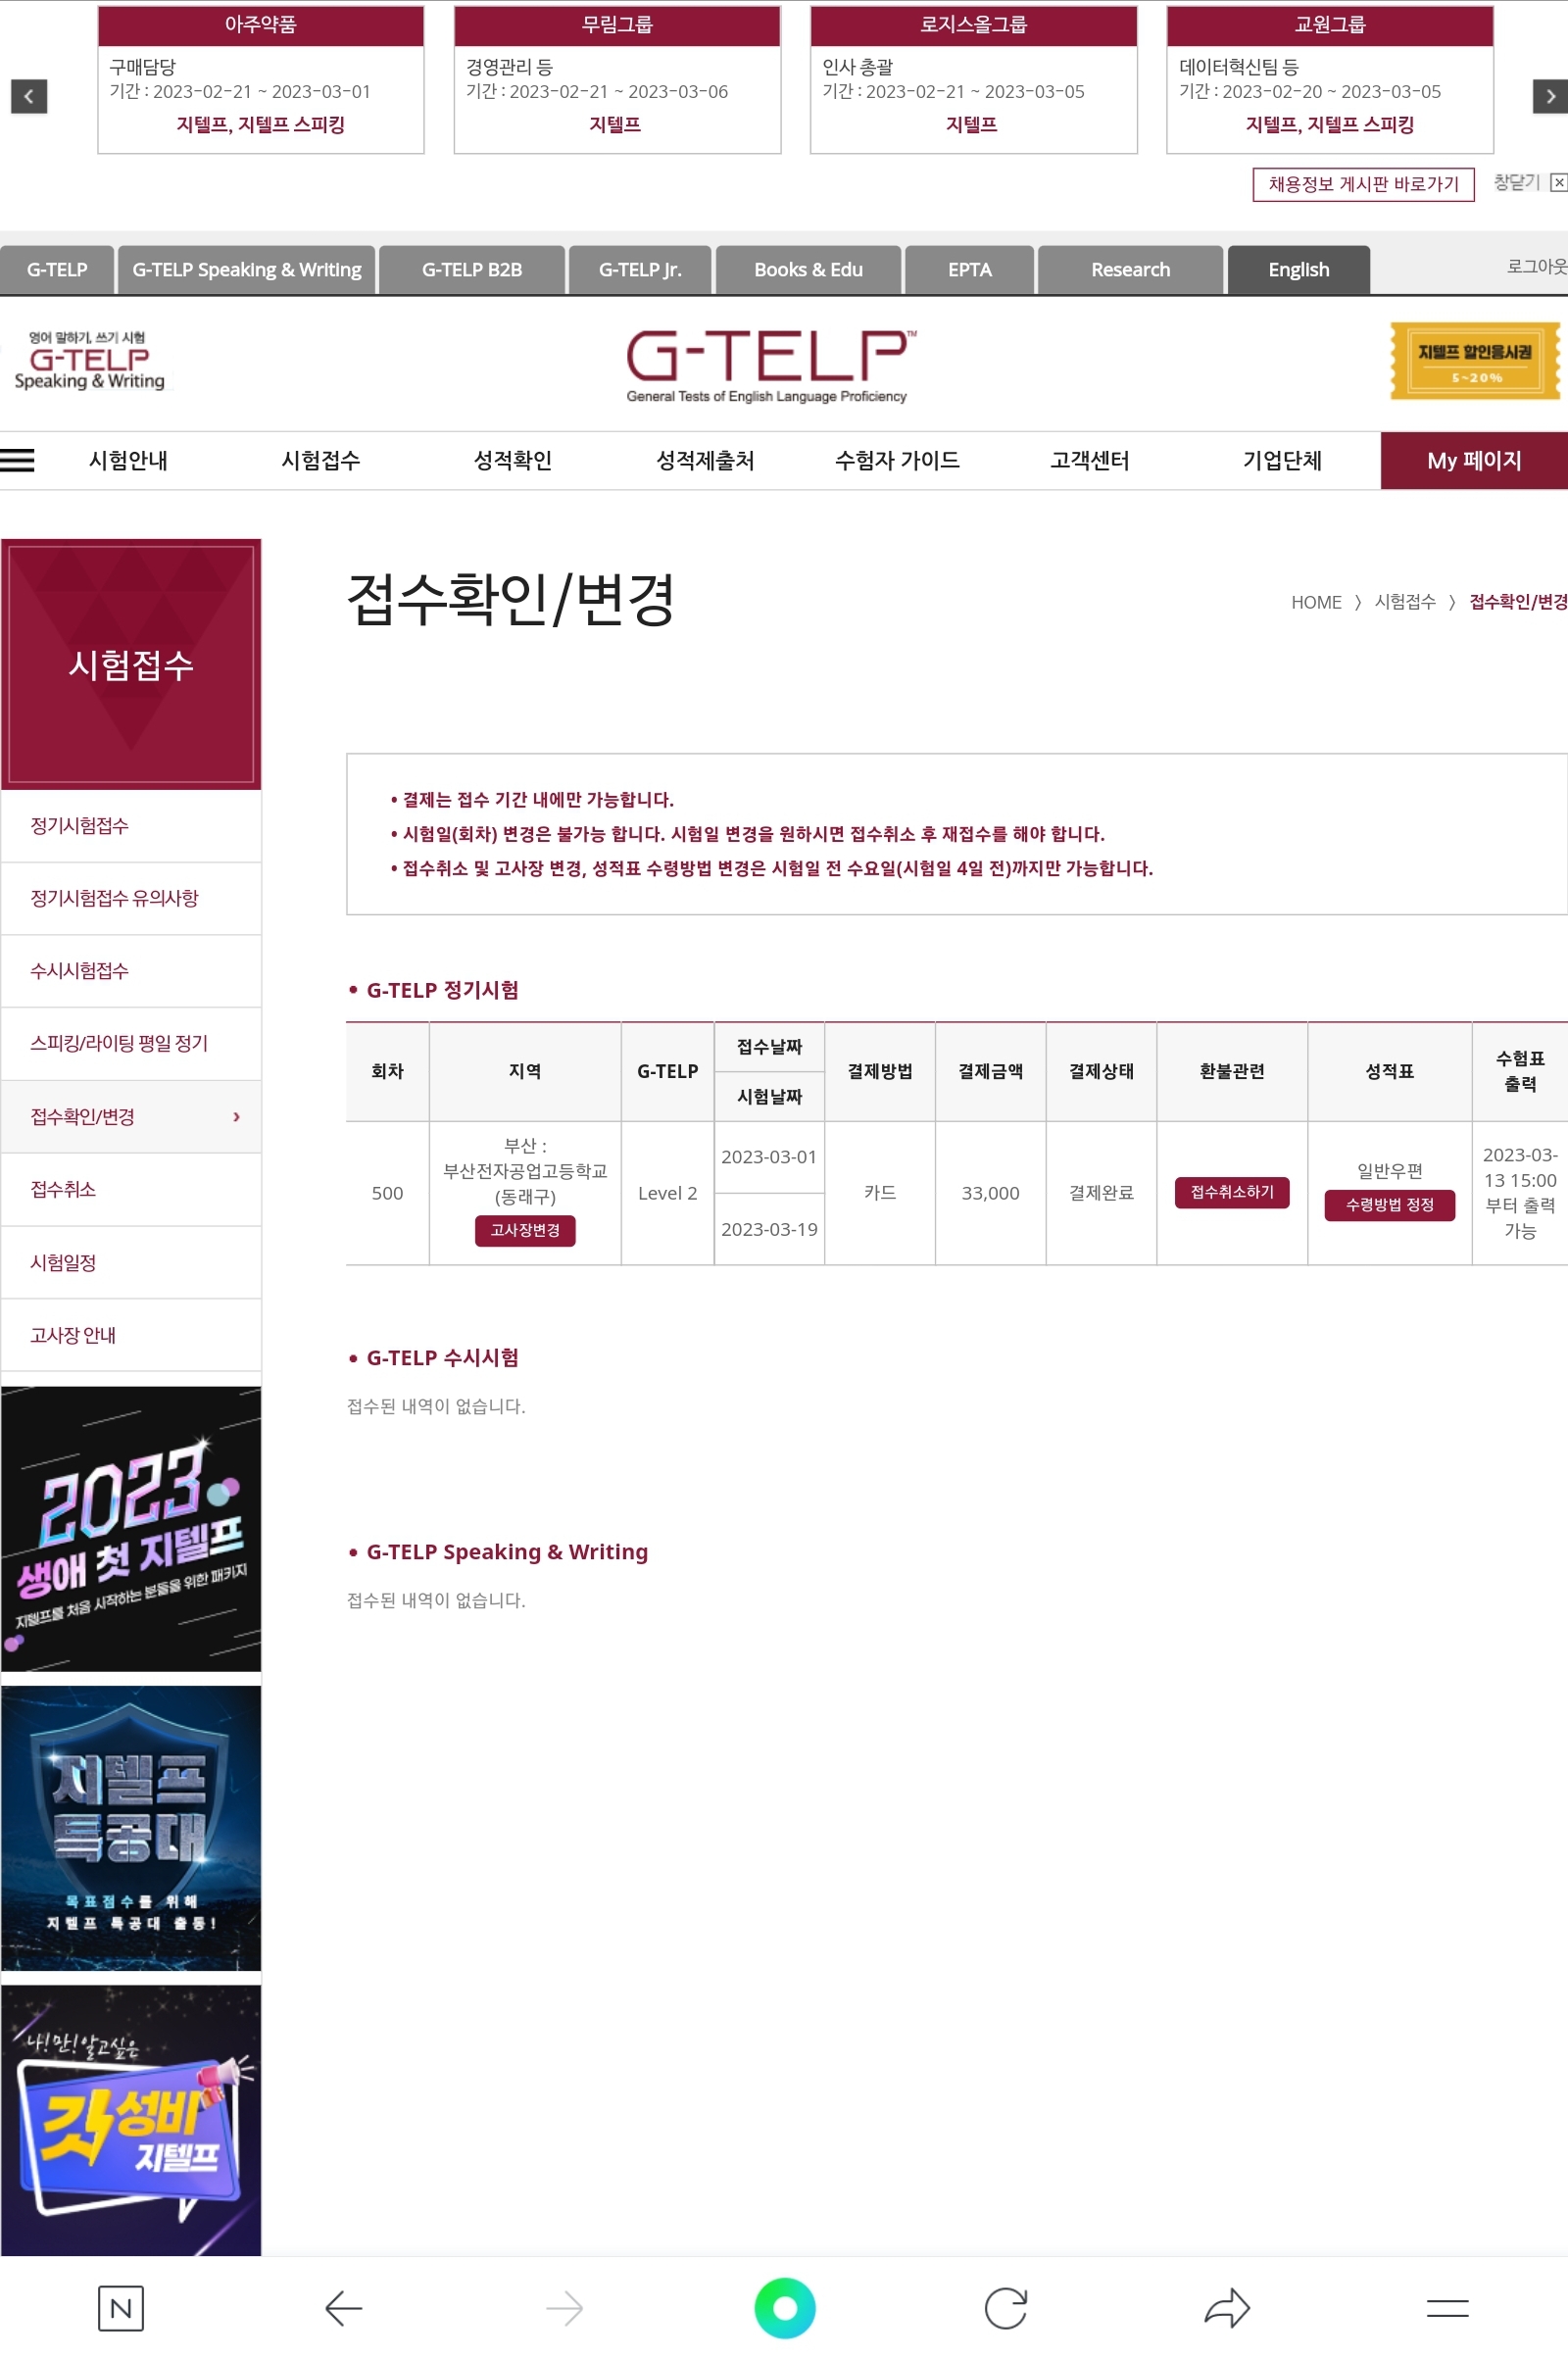Viewport: 1568px width, 2360px height.
Task: Click the 접수취소하기 button
Action: [1231, 1192]
